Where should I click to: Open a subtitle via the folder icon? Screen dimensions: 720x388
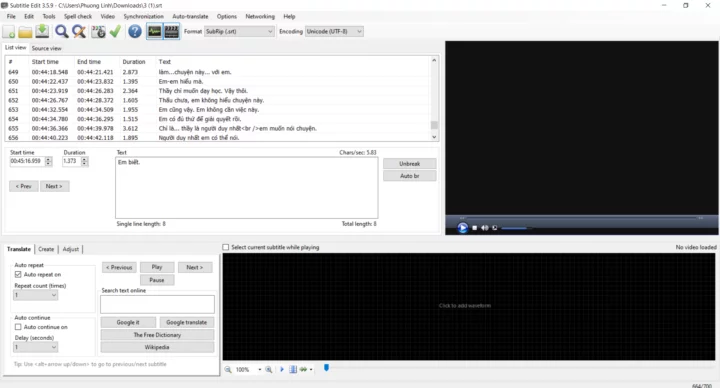pyautogui.click(x=25, y=32)
